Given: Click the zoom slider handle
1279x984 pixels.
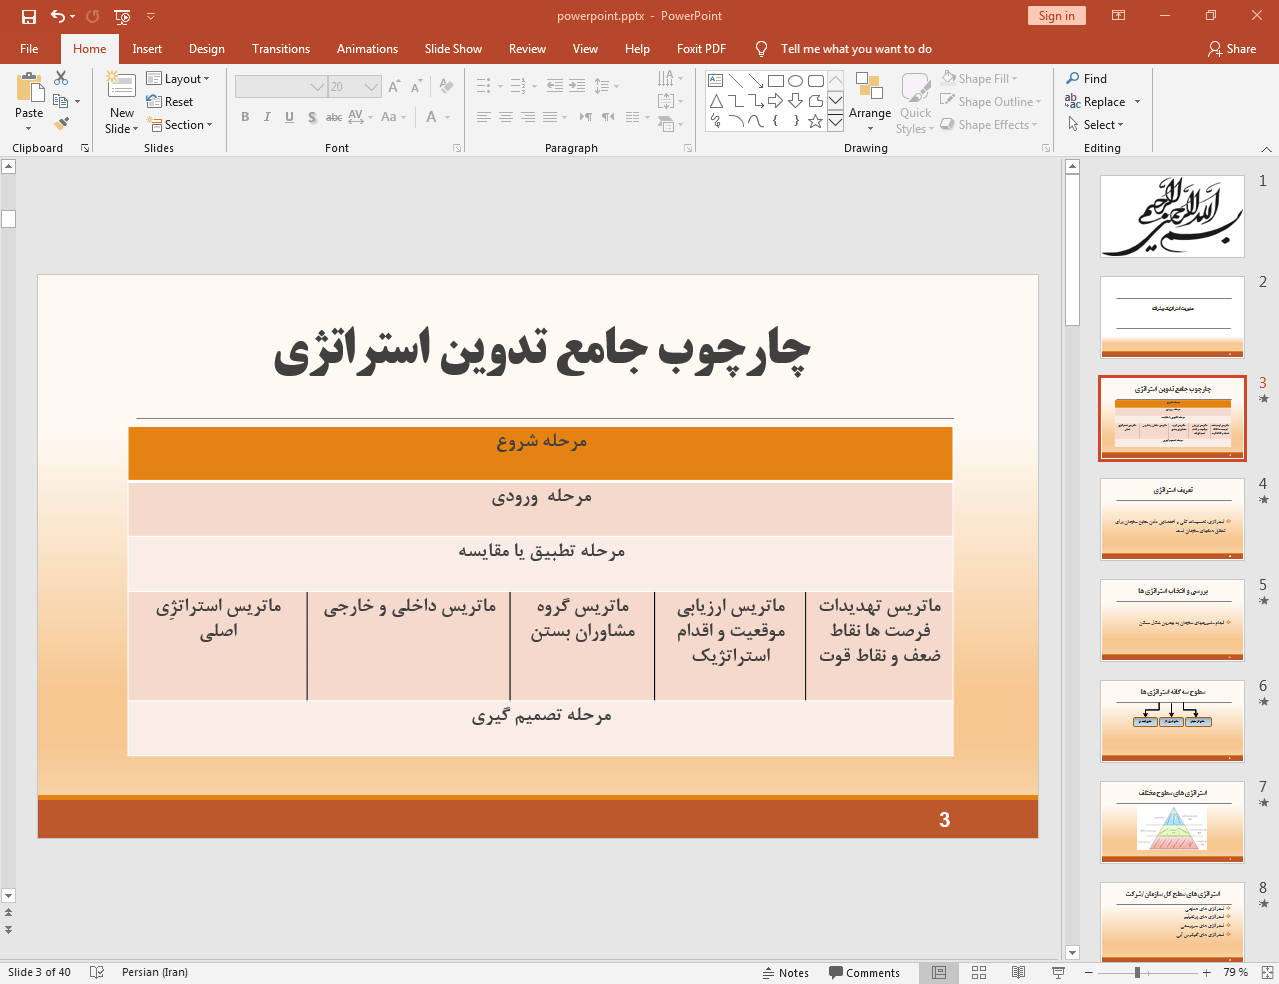Looking at the screenshot, I should tap(1137, 973).
